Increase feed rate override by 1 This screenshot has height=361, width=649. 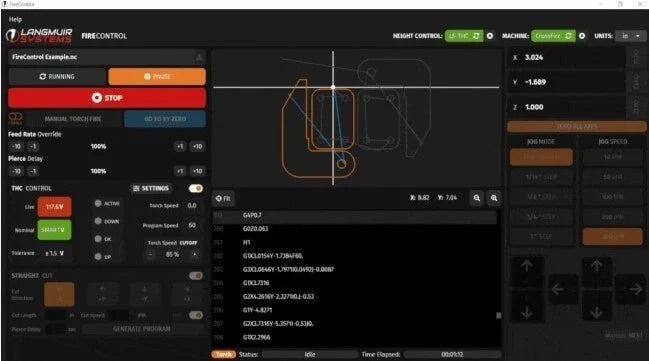180,147
